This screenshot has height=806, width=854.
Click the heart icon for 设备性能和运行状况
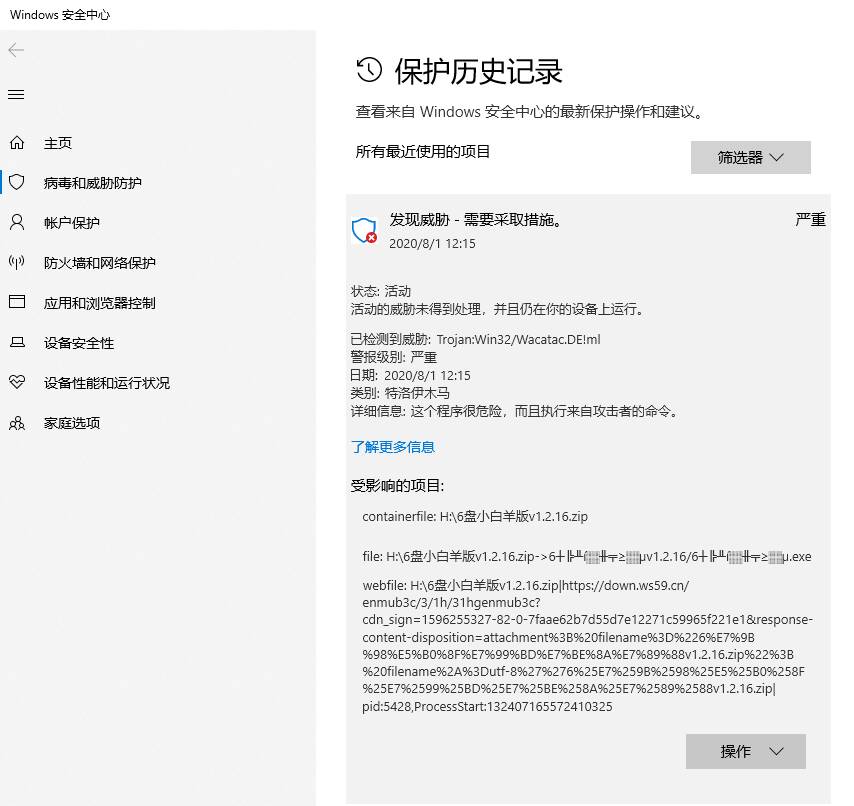pyautogui.click(x=17, y=382)
